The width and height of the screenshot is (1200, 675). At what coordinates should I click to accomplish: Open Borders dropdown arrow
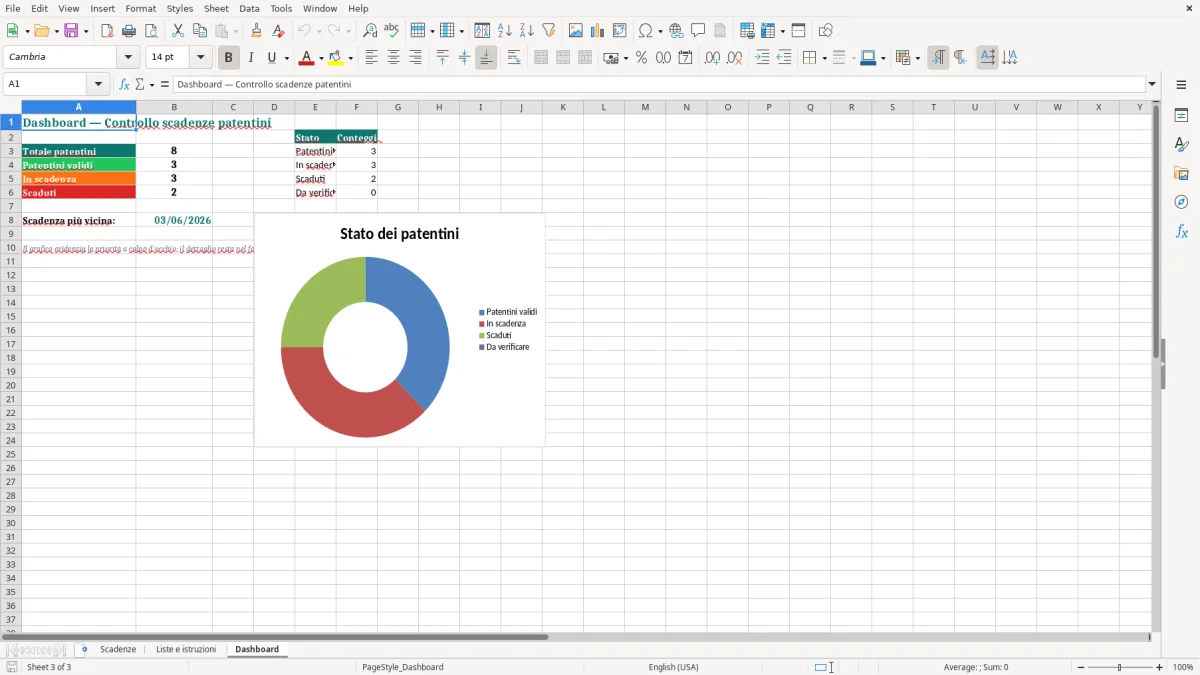click(x=823, y=58)
